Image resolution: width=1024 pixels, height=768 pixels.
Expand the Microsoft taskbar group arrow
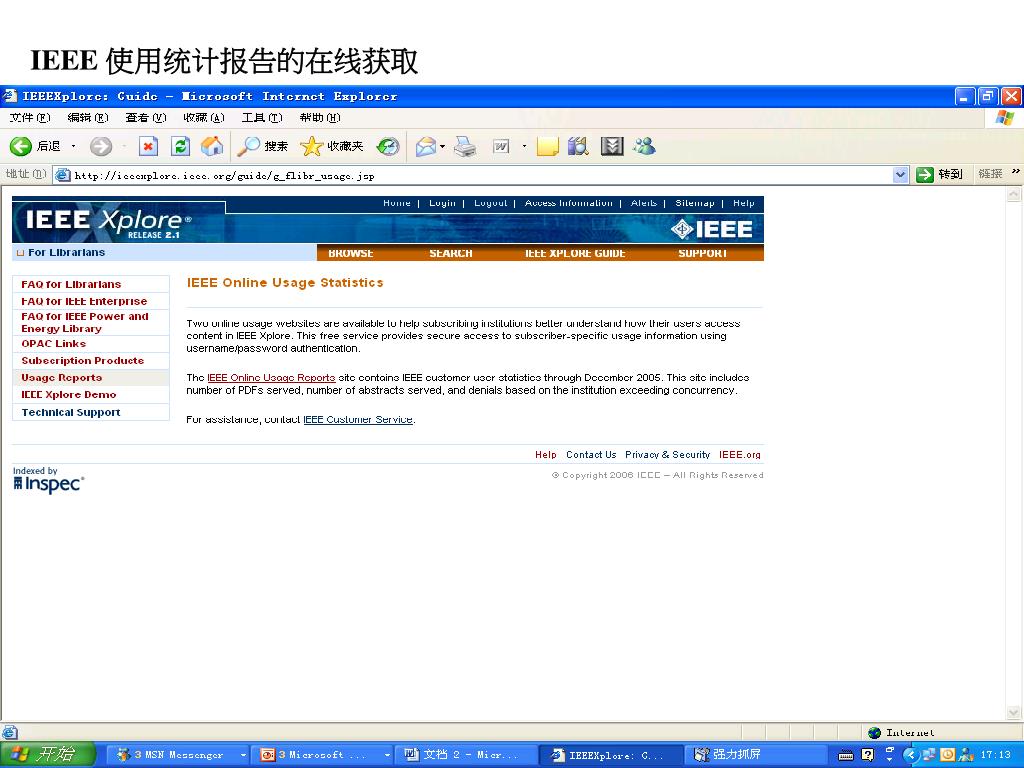(387, 755)
